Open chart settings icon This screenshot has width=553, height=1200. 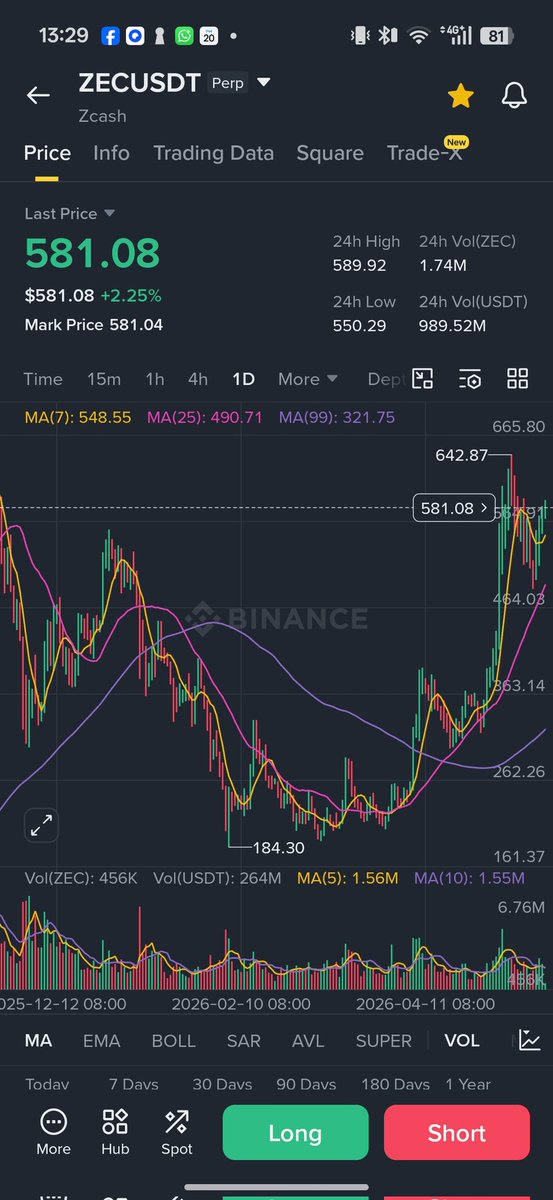click(x=470, y=378)
